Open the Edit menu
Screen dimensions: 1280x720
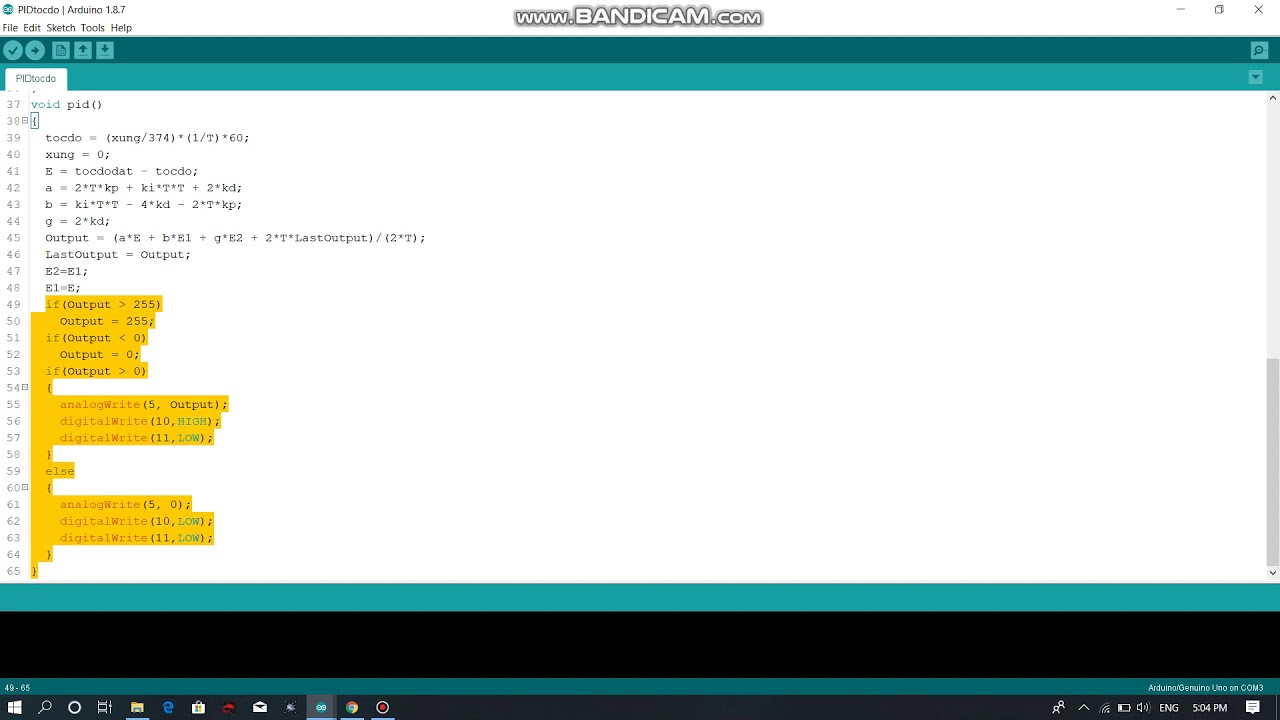point(32,28)
